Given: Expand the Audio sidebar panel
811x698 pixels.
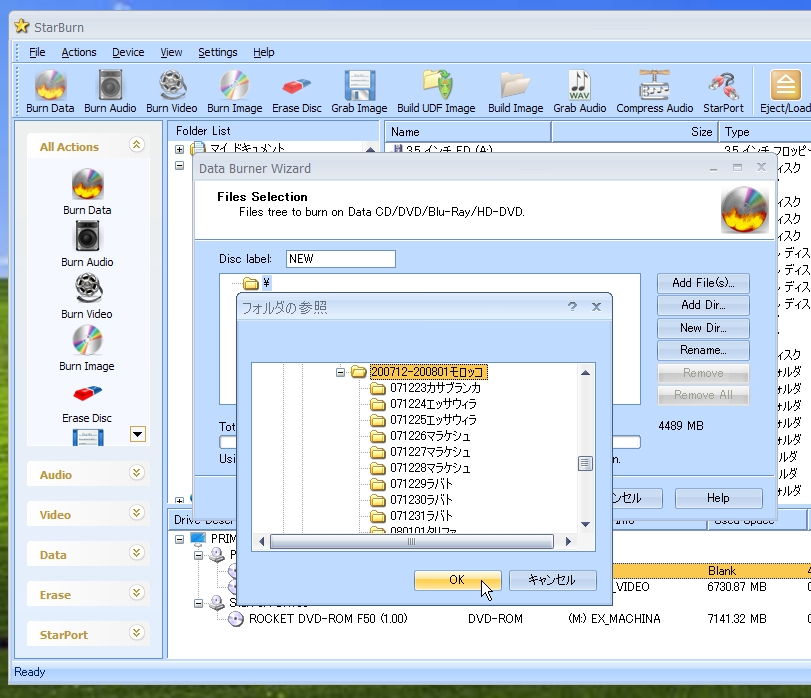Looking at the screenshot, I should tap(137, 473).
